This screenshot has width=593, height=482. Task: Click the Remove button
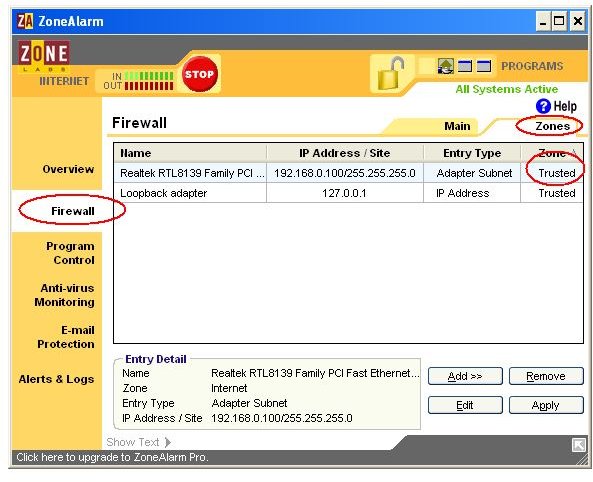pos(546,376)
